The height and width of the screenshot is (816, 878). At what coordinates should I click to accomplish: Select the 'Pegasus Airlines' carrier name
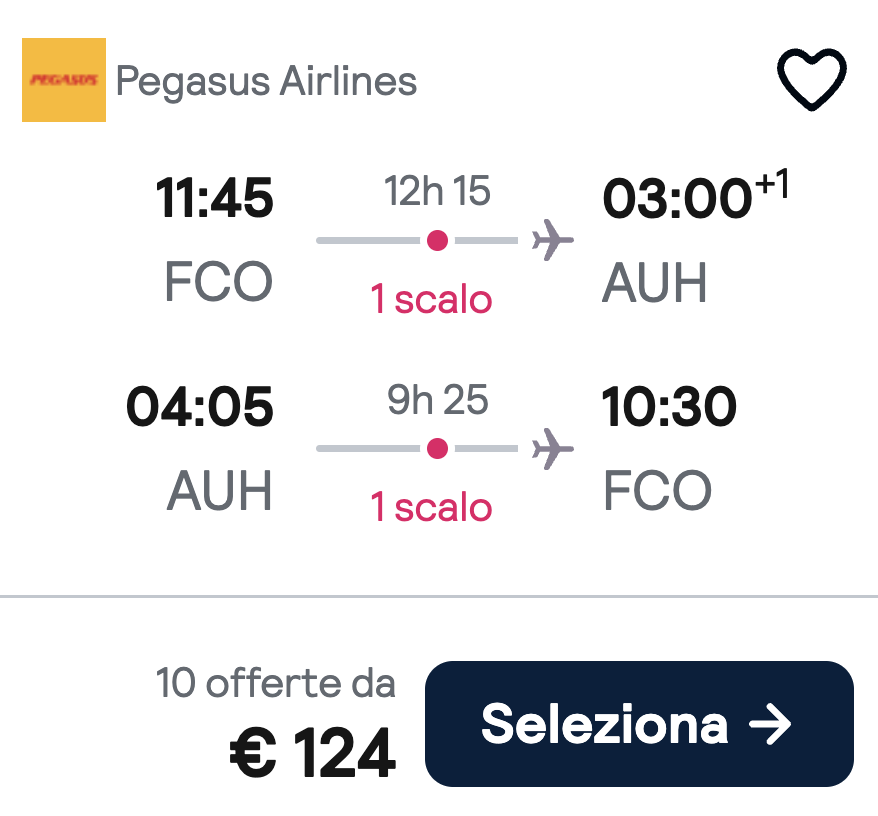(x=267, y=82)
